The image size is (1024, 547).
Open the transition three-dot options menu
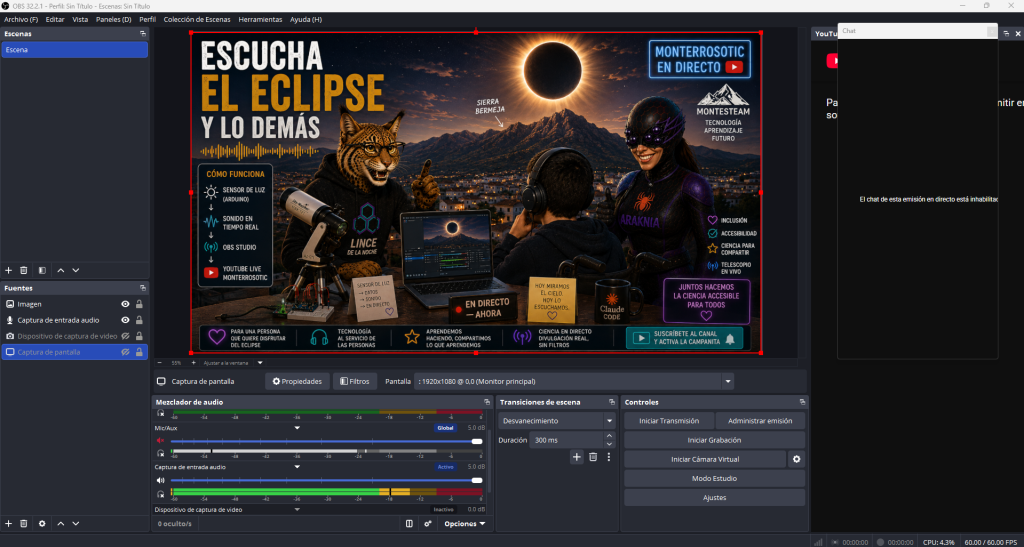click(609, 457)
